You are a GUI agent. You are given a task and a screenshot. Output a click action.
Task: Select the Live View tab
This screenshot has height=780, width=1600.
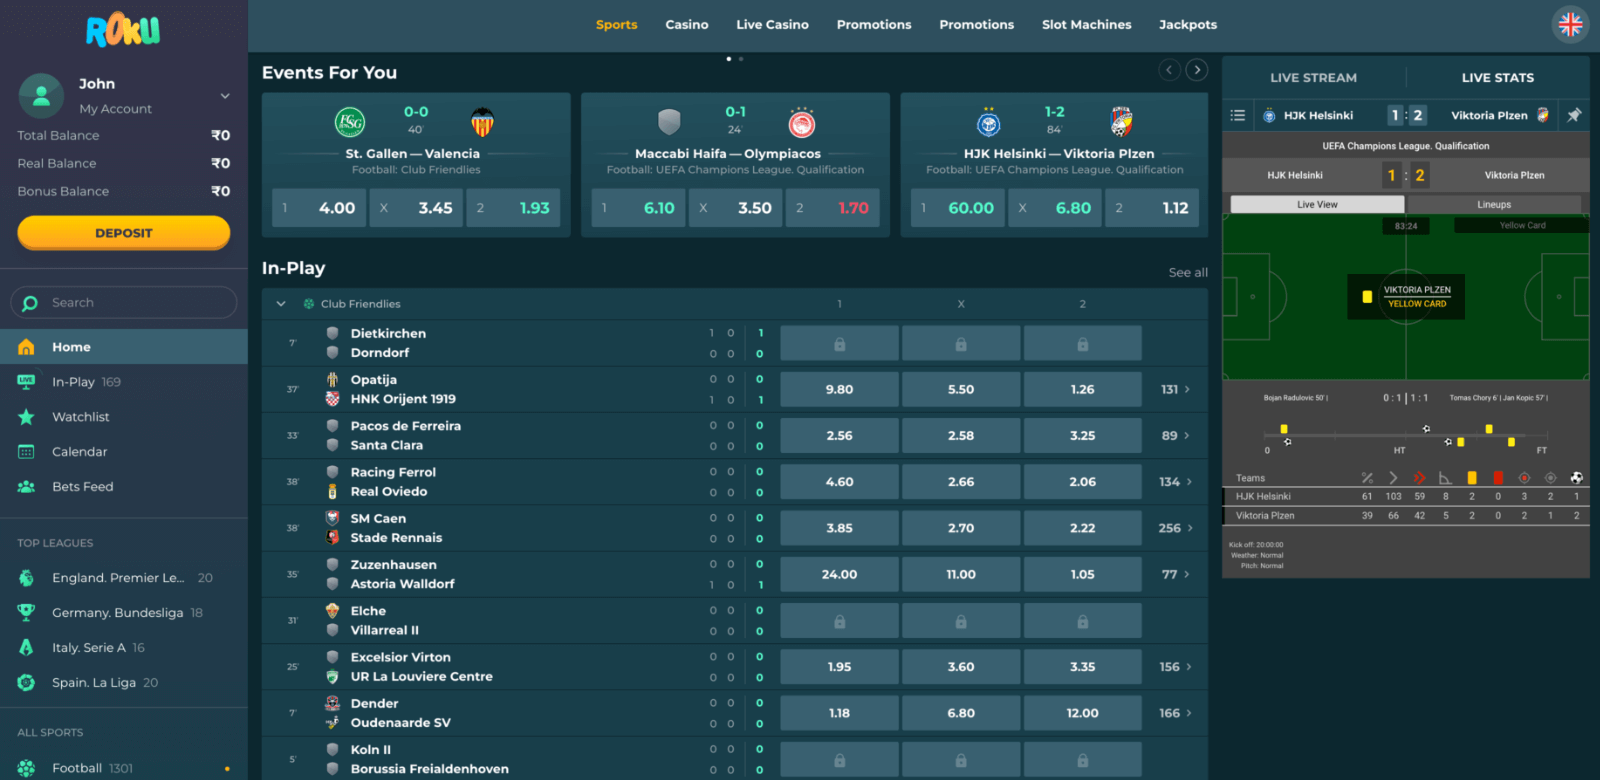(1317, 204)
